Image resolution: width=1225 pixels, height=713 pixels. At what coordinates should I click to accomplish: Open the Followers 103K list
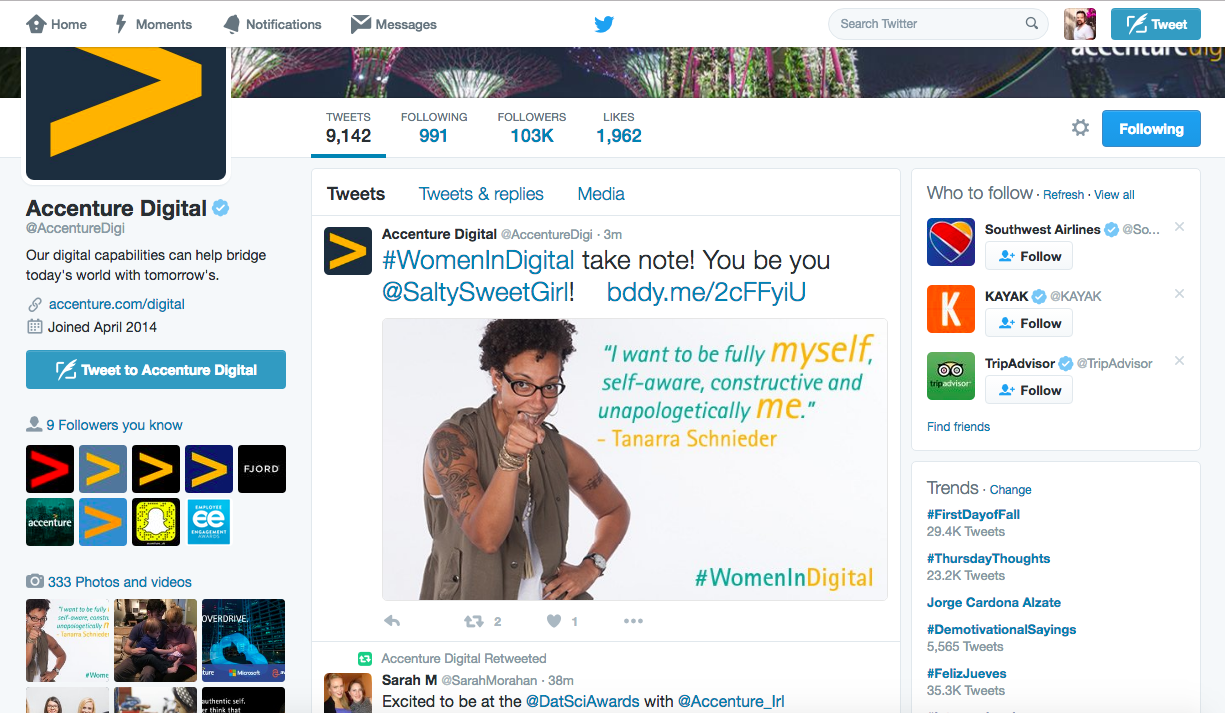[532, 128]
